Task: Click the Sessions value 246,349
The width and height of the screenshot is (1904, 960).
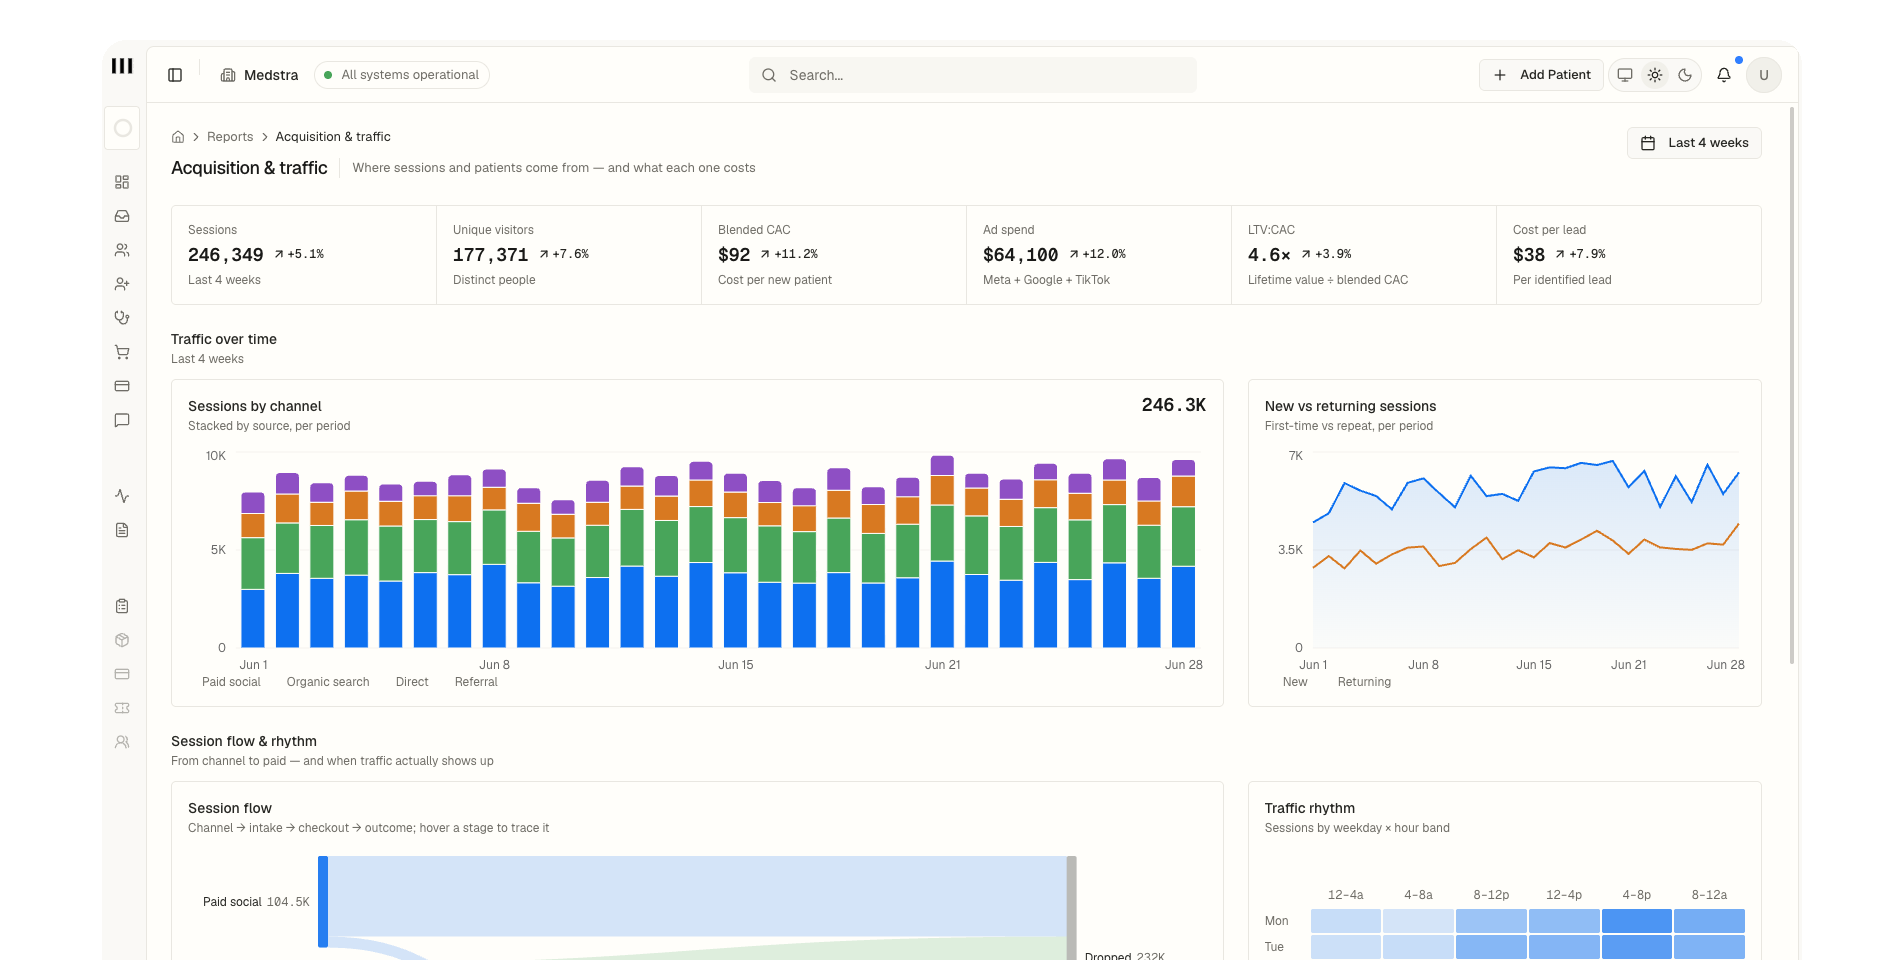Action: pos(226,255)
